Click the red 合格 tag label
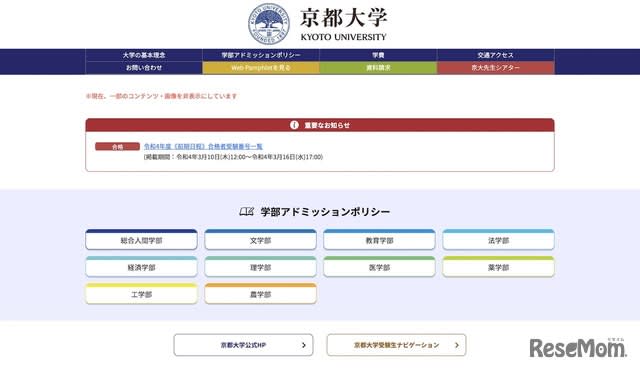 point(118,147)
